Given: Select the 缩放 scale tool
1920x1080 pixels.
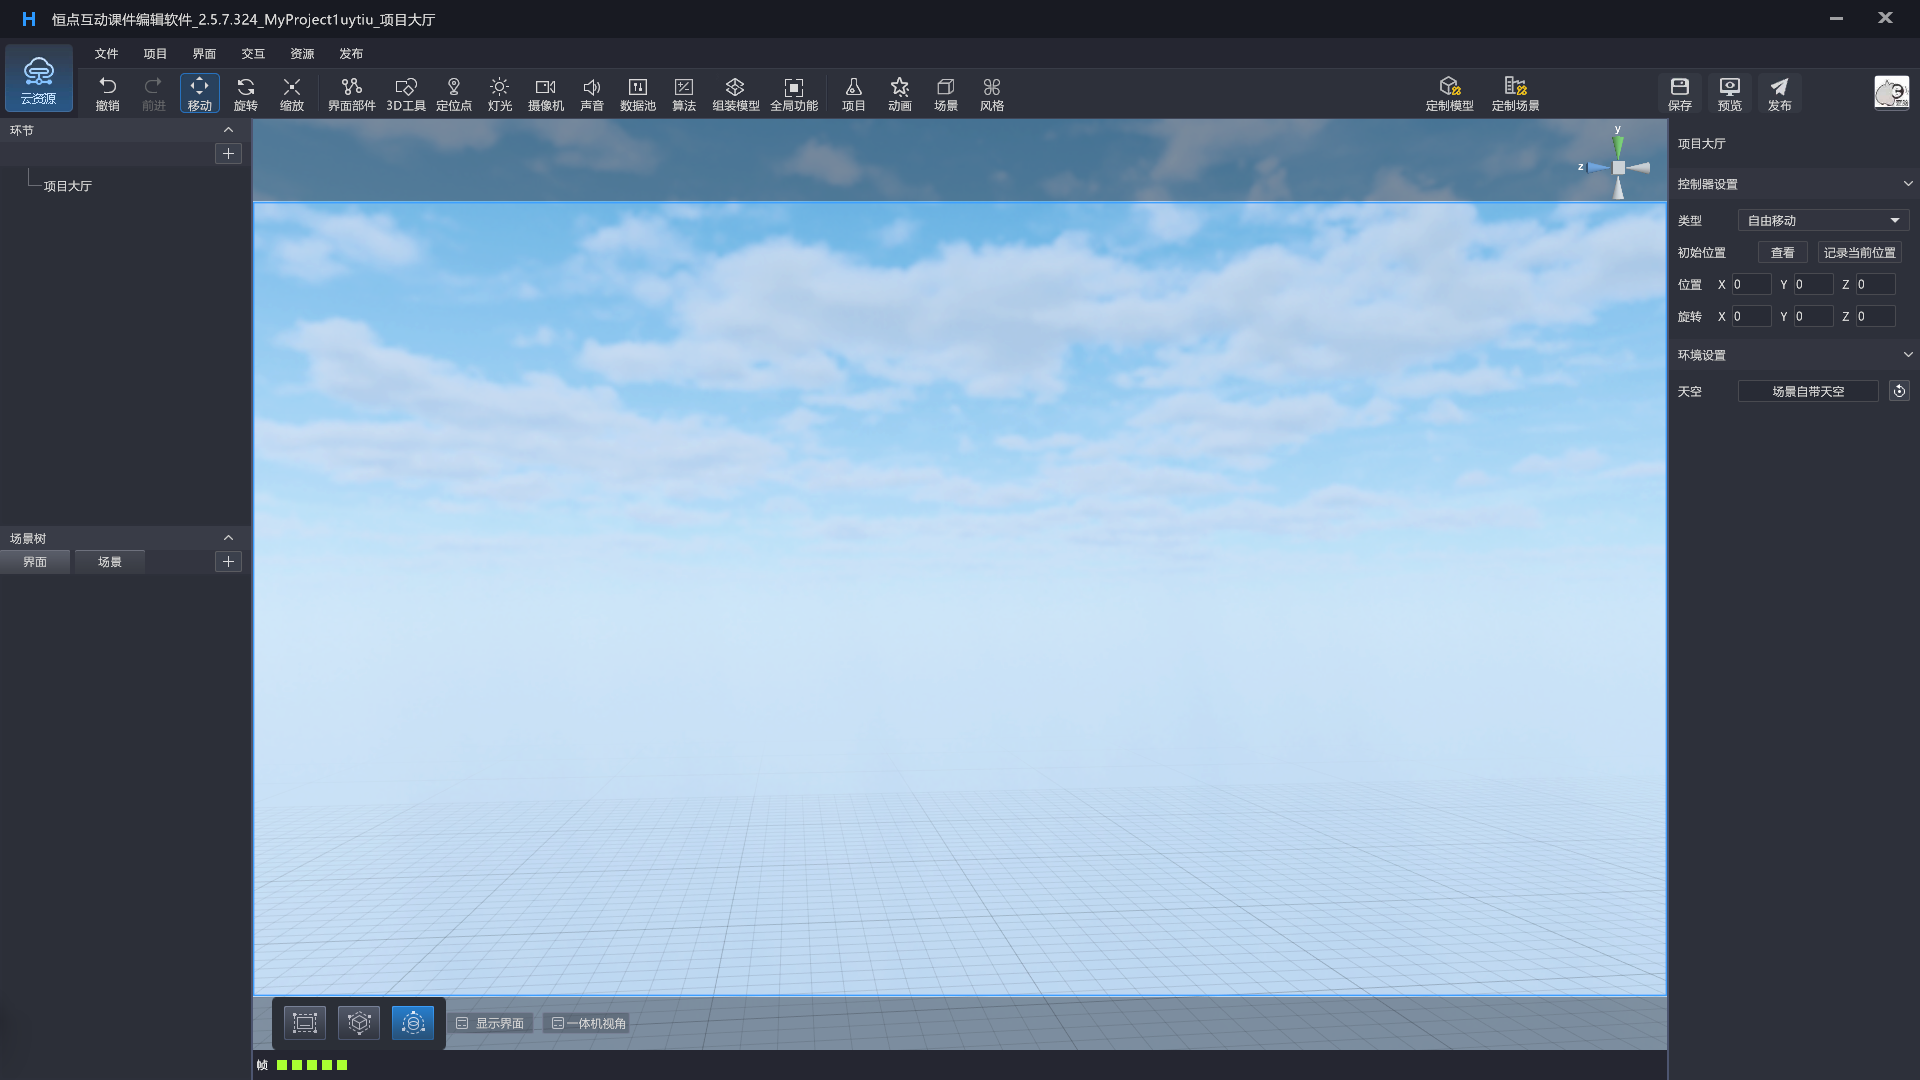Looking at the screenshot, I should [291, 93].
